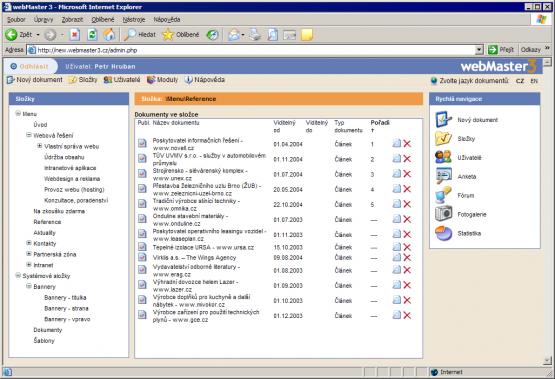555x379 pixels.
Task: Open the Nástroje browser menu
Action: click(134, 19)
